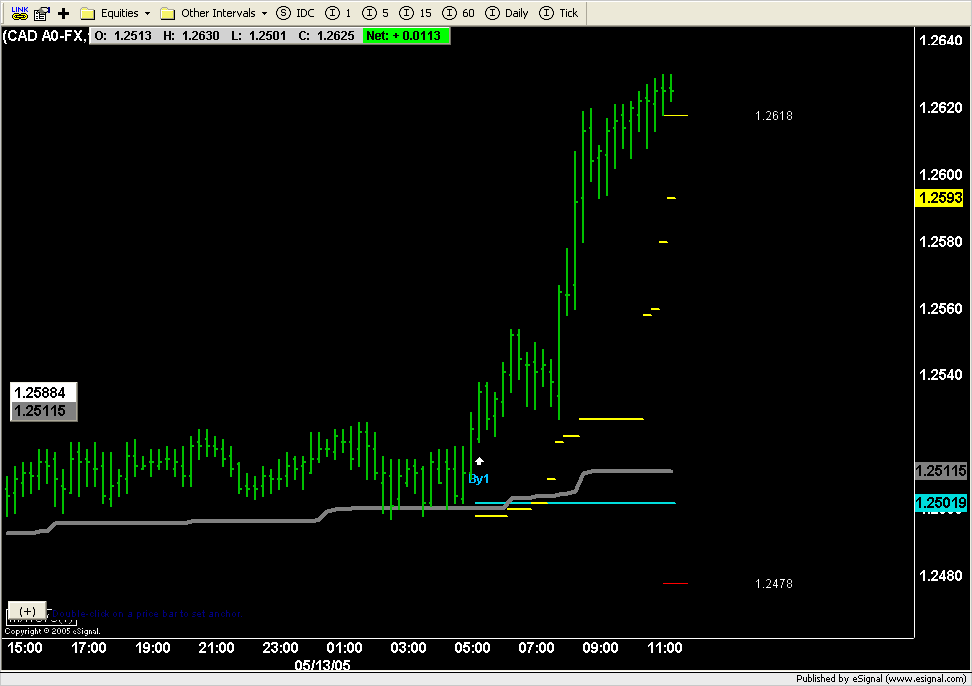Click the (+) button at chart bottom
Image resolution: width=972 pixels, height=686 pixels.
pos(27,610)
